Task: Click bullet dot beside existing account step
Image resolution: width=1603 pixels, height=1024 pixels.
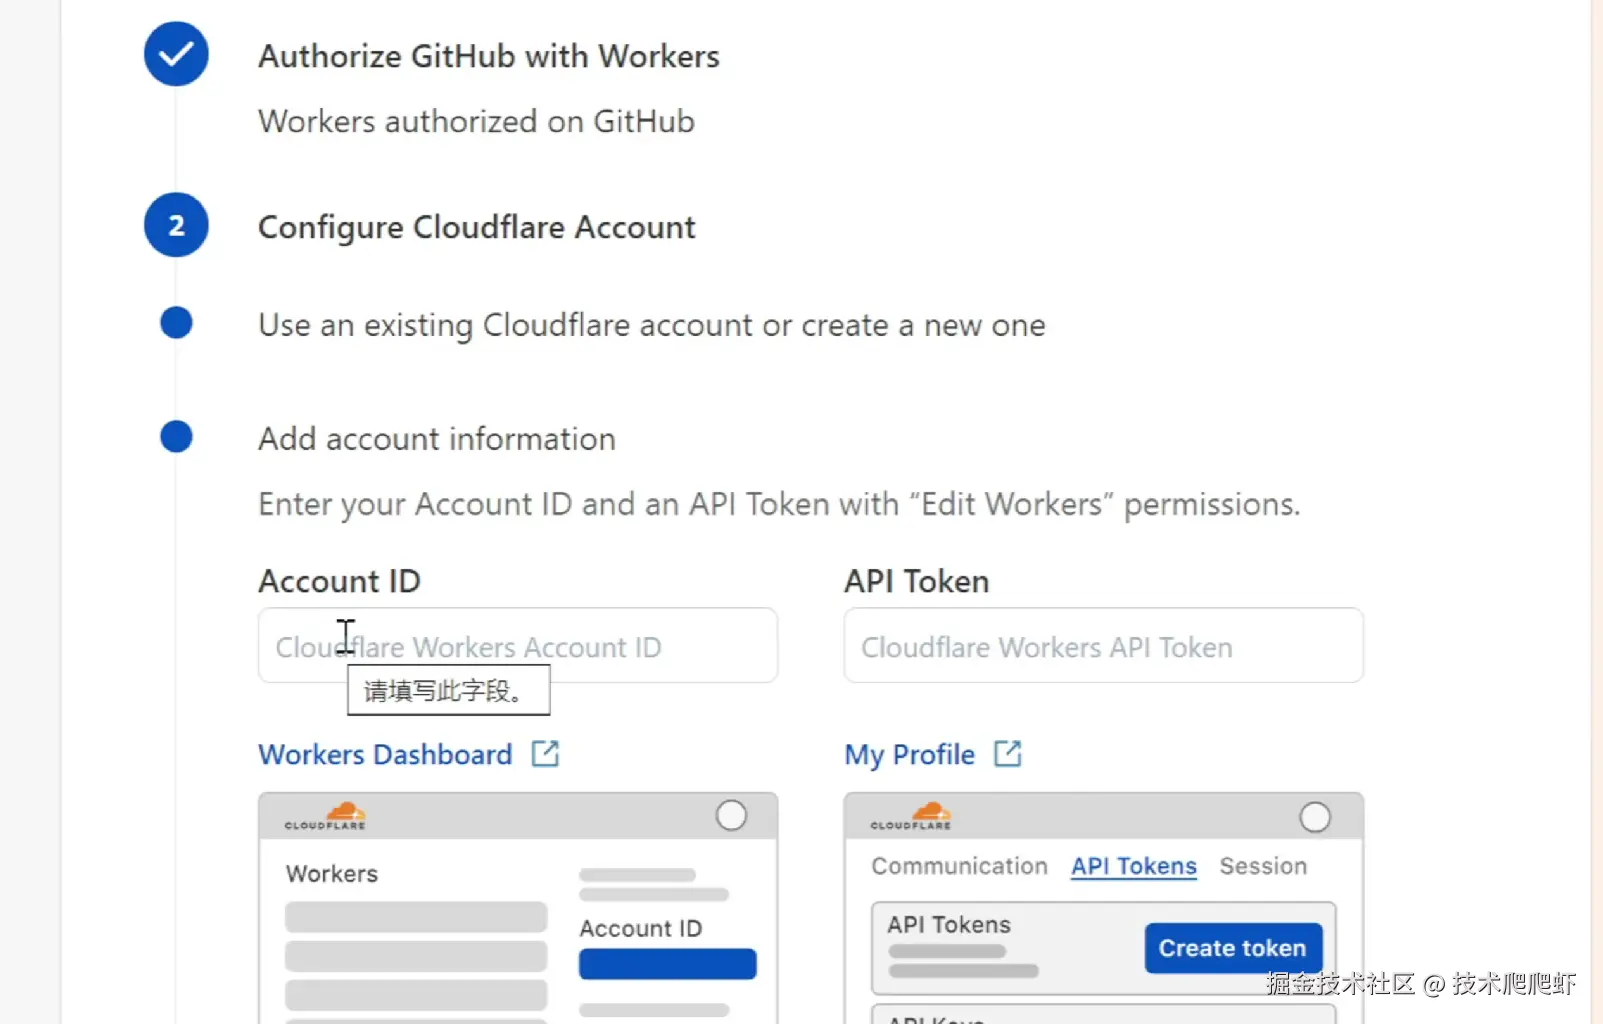Action: (x=176, y=323)
